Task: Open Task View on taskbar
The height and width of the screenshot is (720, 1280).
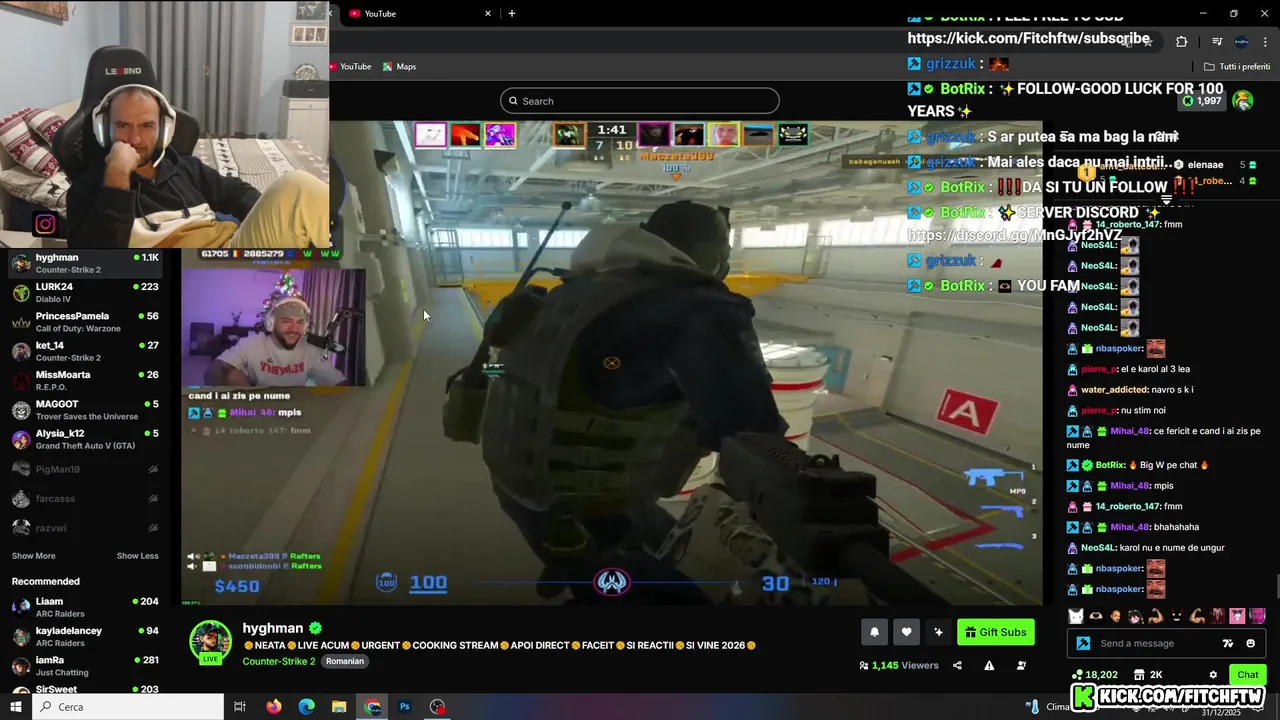Action: (240, 707)
